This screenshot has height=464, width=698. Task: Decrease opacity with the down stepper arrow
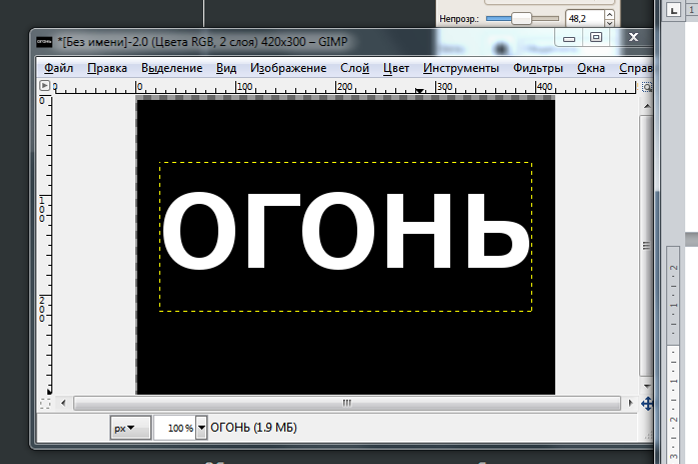[609, 23]
